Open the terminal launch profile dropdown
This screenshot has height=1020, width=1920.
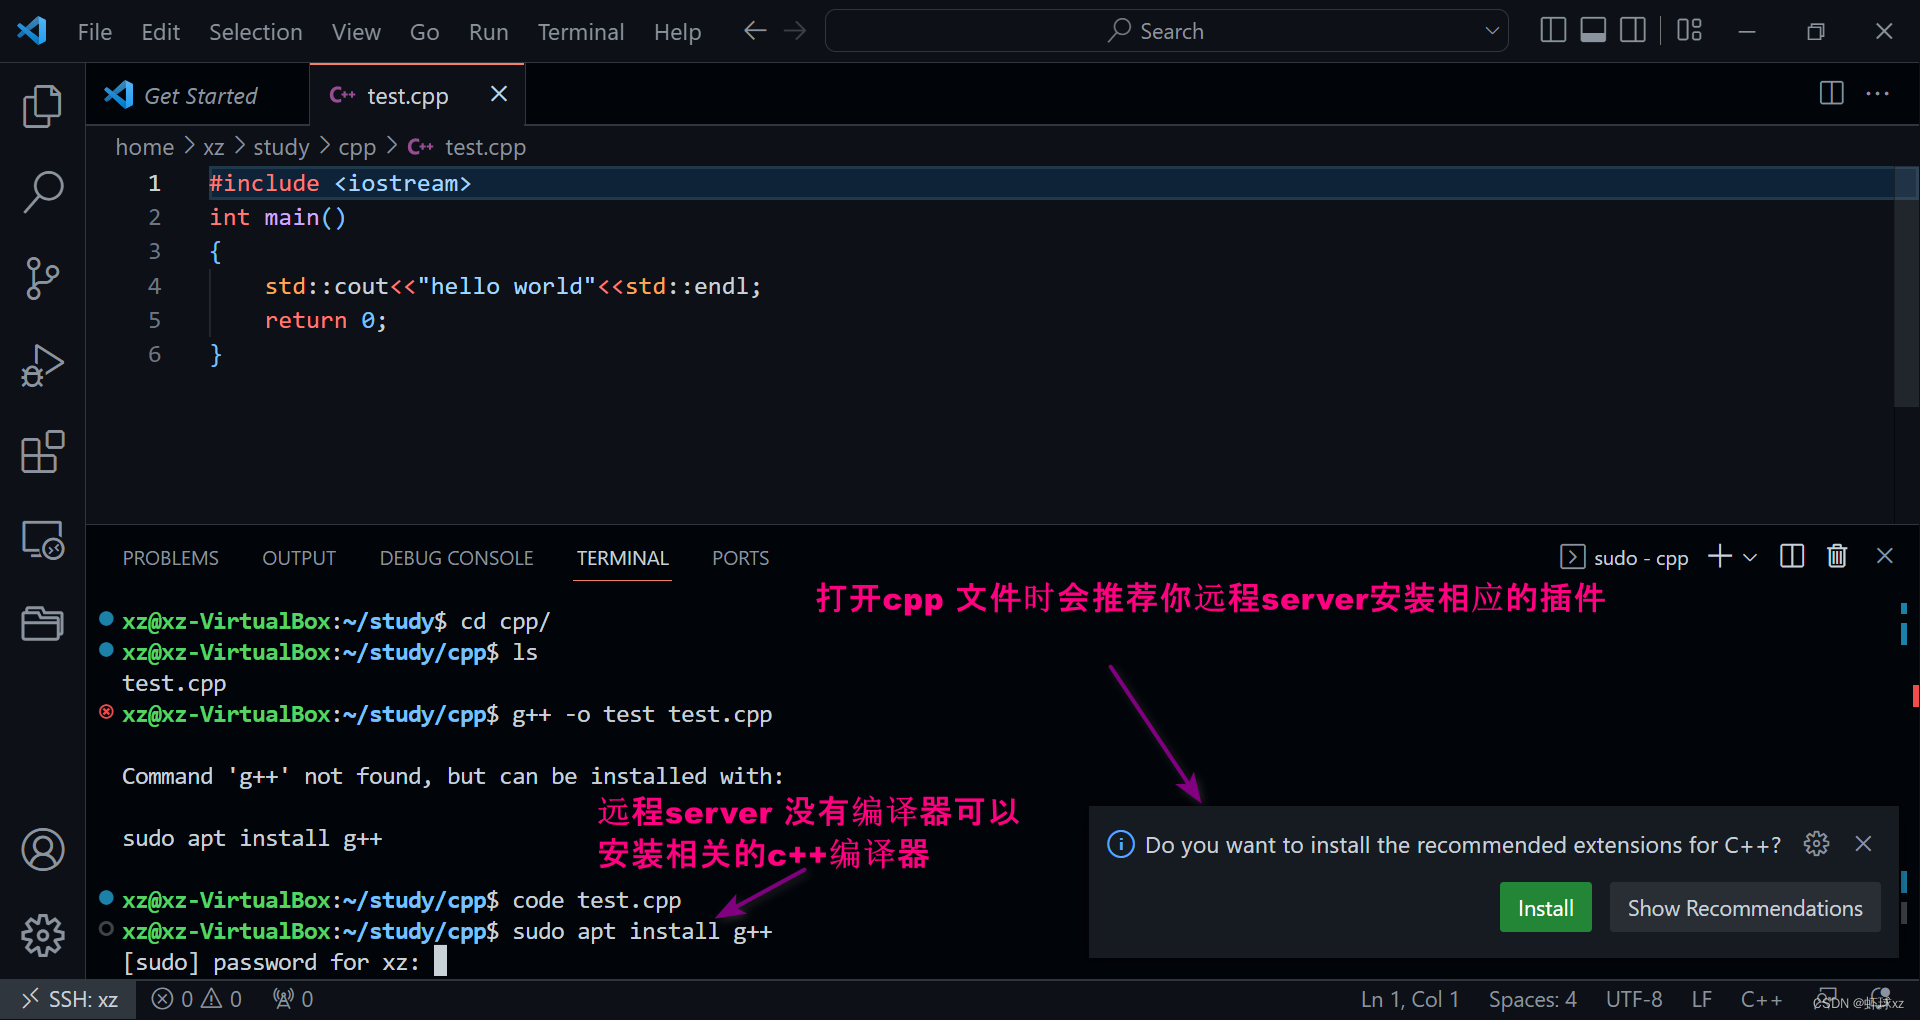pyautogui.click(x=1750, y=557)
